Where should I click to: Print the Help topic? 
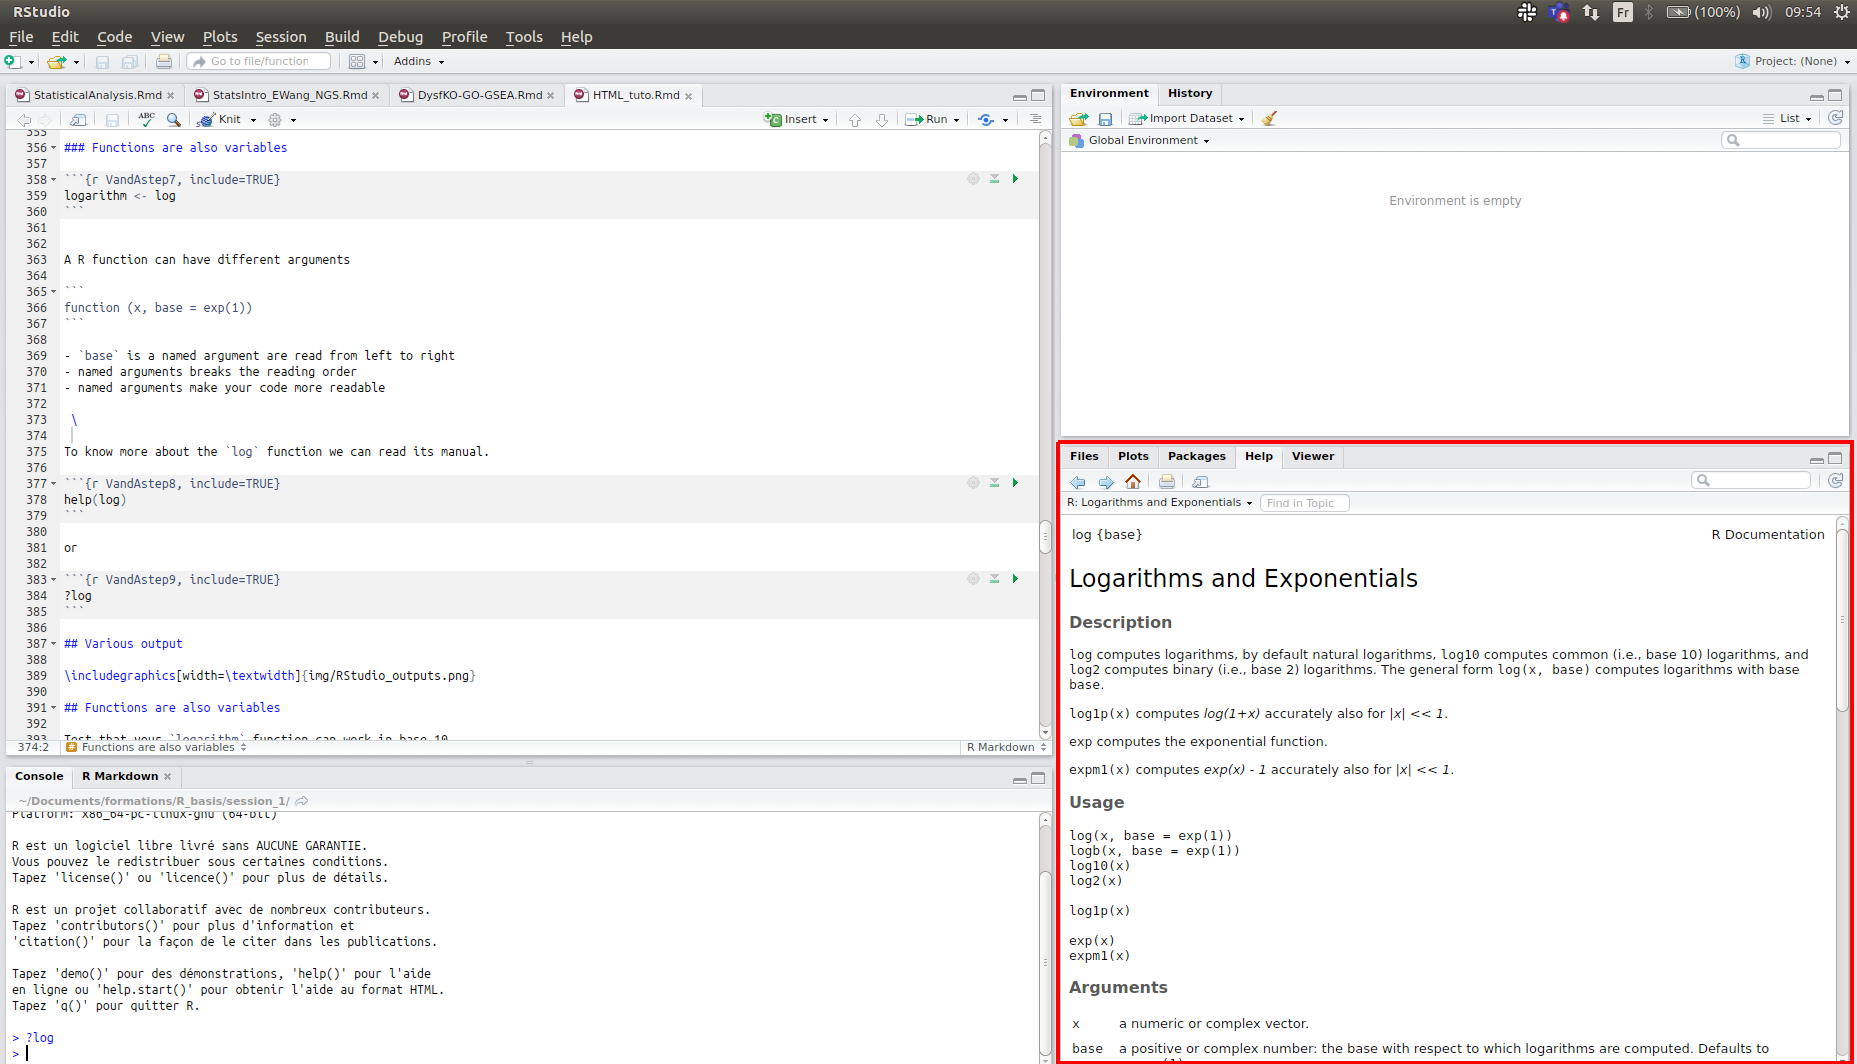click(x=1167, y=482)
